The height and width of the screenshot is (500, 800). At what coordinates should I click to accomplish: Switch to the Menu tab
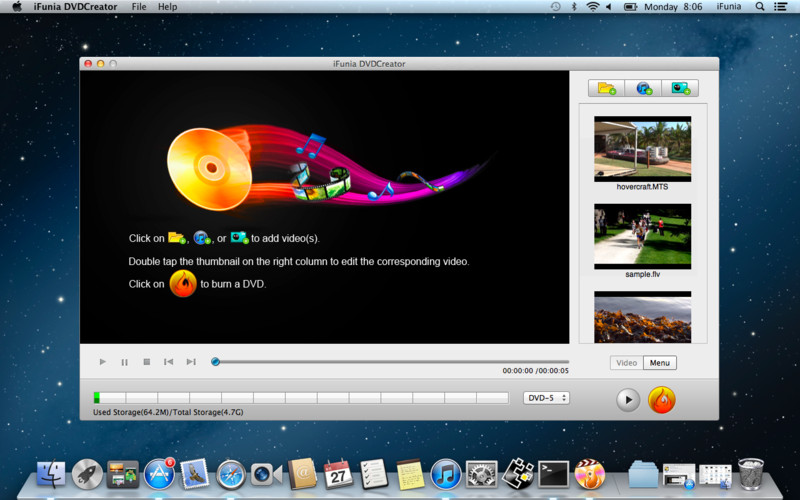pyautogui.click(x=660, y=363)
